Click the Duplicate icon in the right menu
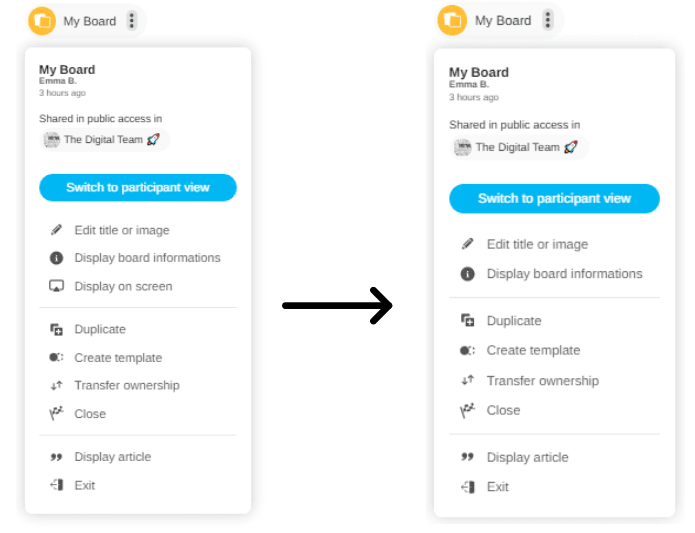The height and width of the screenshot is (533, 695). click(467, 321)
